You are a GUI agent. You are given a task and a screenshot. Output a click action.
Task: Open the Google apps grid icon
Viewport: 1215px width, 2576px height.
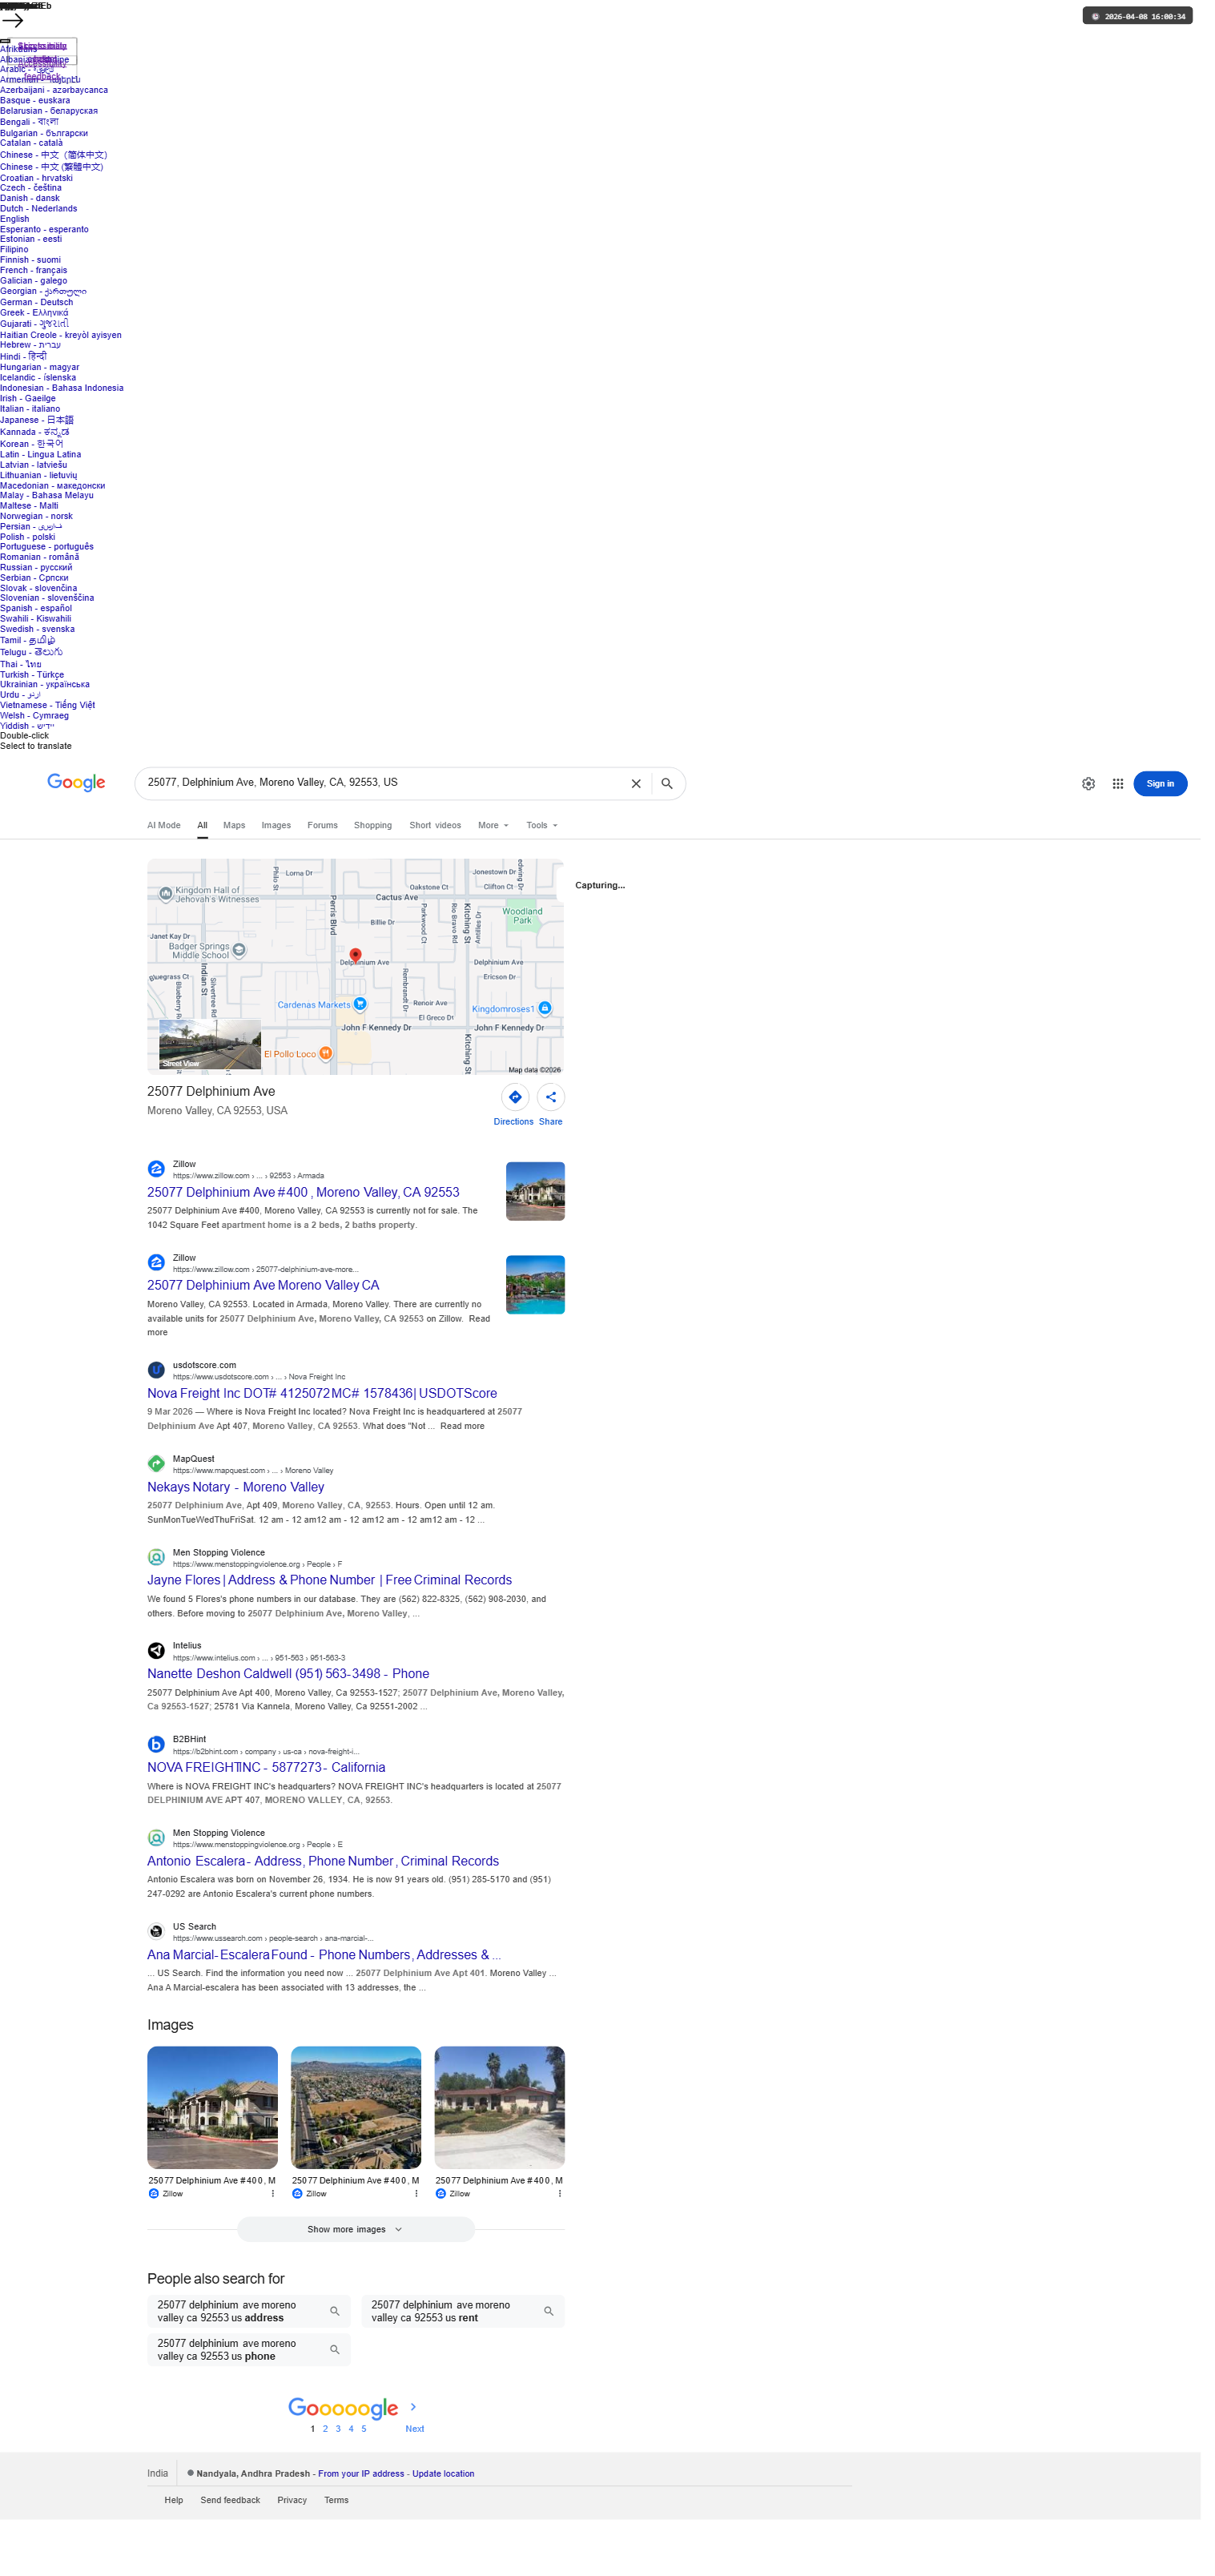1118,784
